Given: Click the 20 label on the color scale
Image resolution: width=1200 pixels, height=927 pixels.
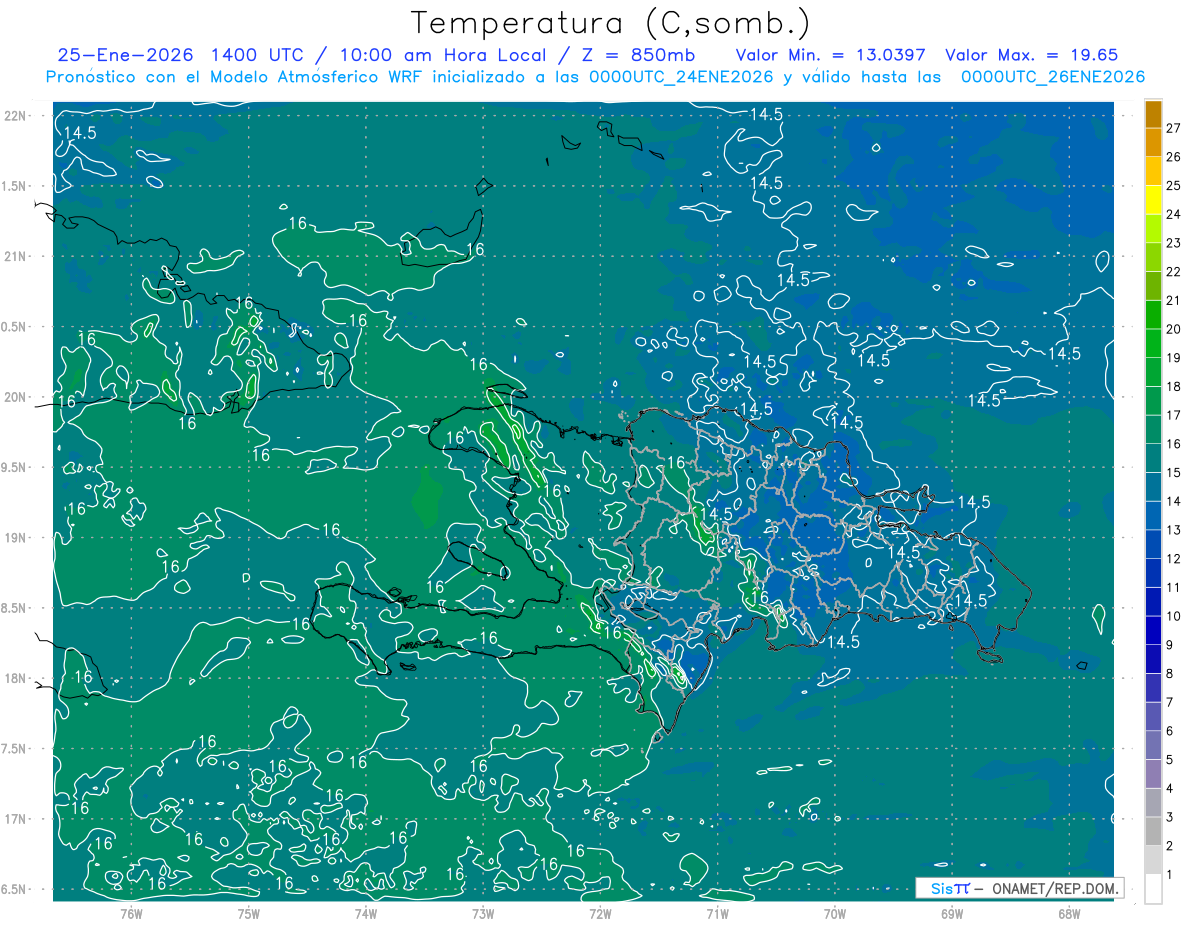Looking at the screenshot, I should coord(1173,329).
